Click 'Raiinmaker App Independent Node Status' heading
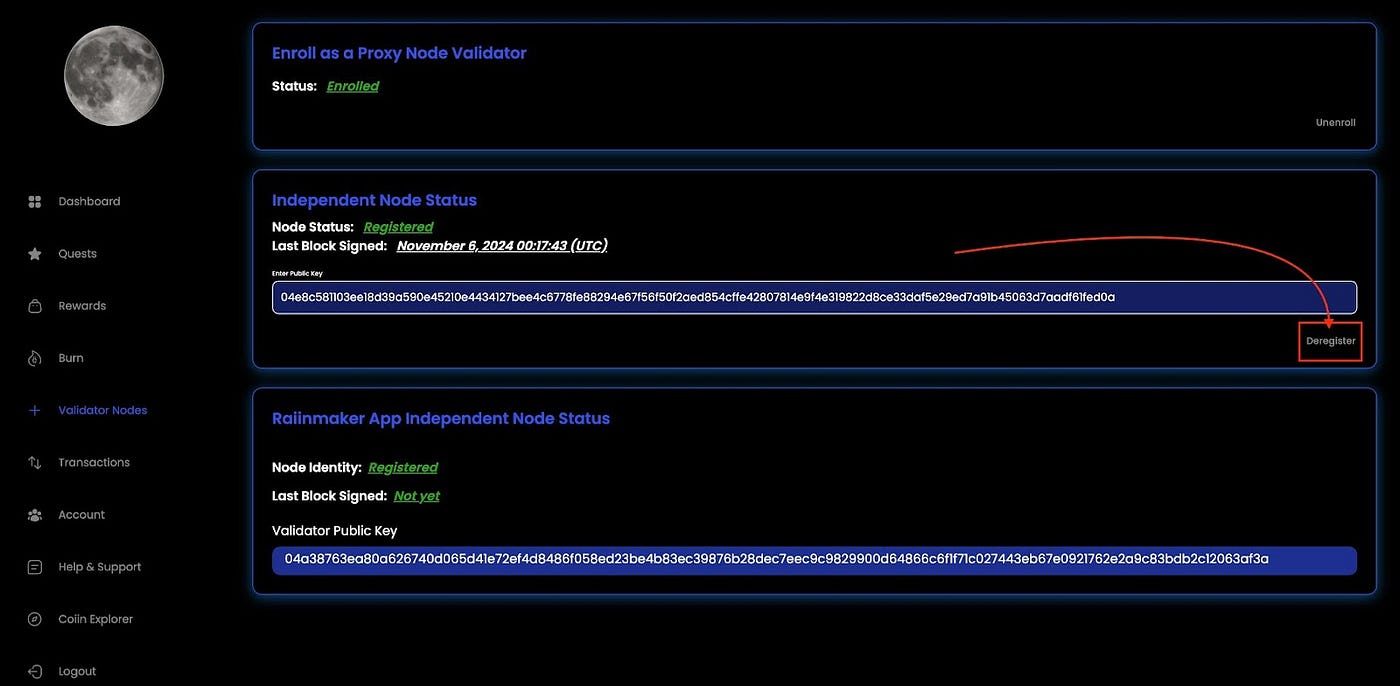The image size is (1400, 686). pyautogui.click(x=441, y=418)
